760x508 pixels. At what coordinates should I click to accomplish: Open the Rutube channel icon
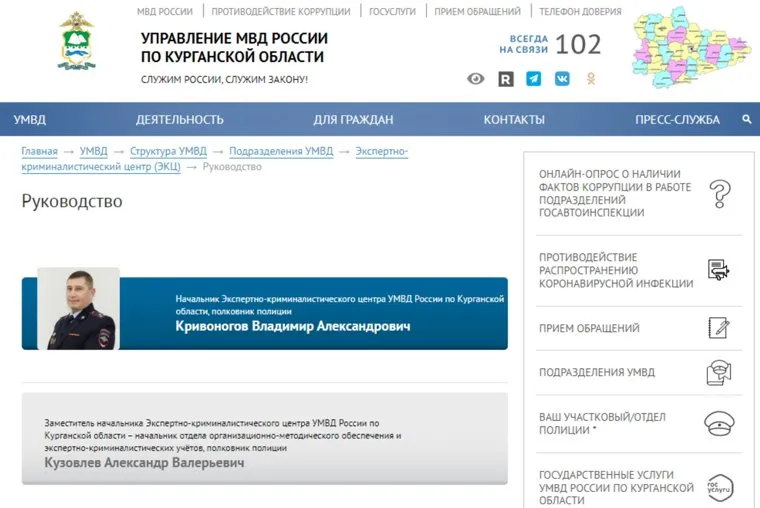coord(506,79)
